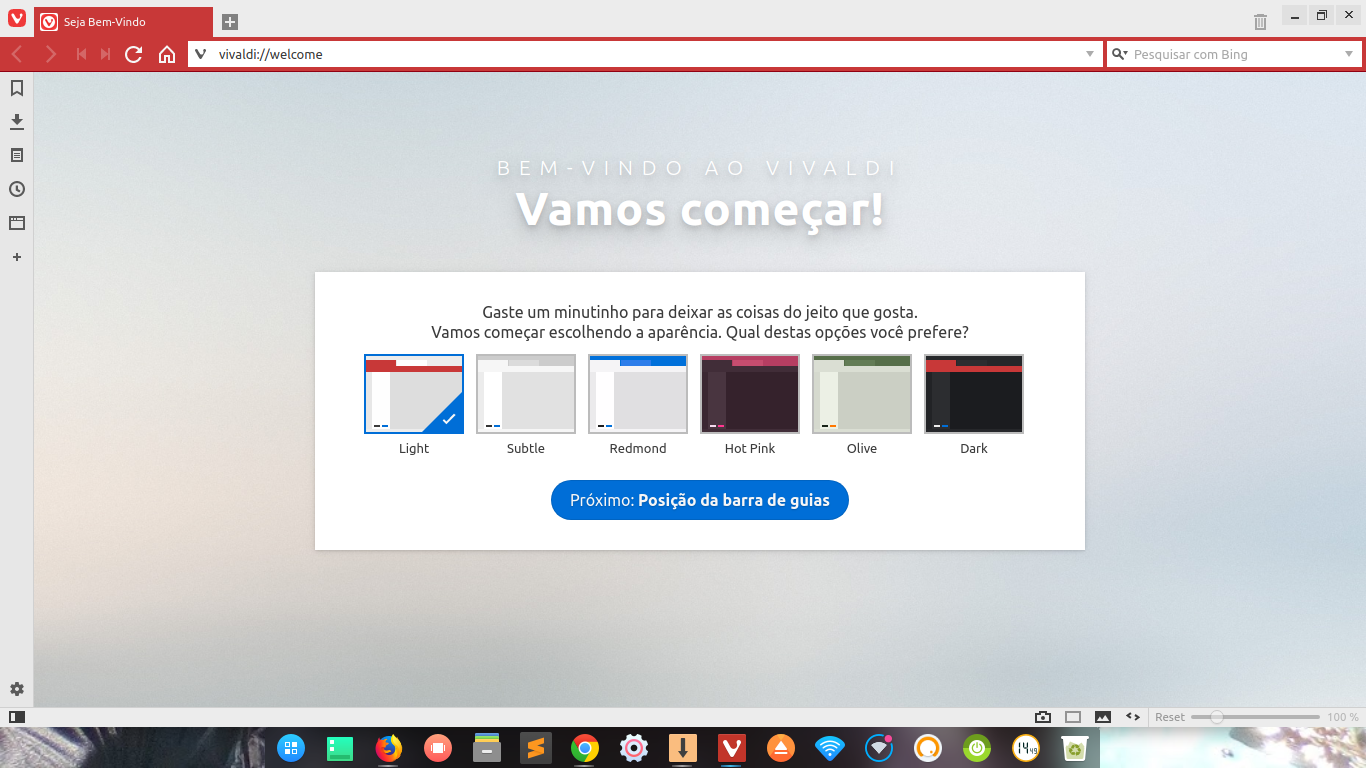The image size is (1366, 768).
Task: Click Próximo: Posição da barra de guias
Action: point(700,500)
